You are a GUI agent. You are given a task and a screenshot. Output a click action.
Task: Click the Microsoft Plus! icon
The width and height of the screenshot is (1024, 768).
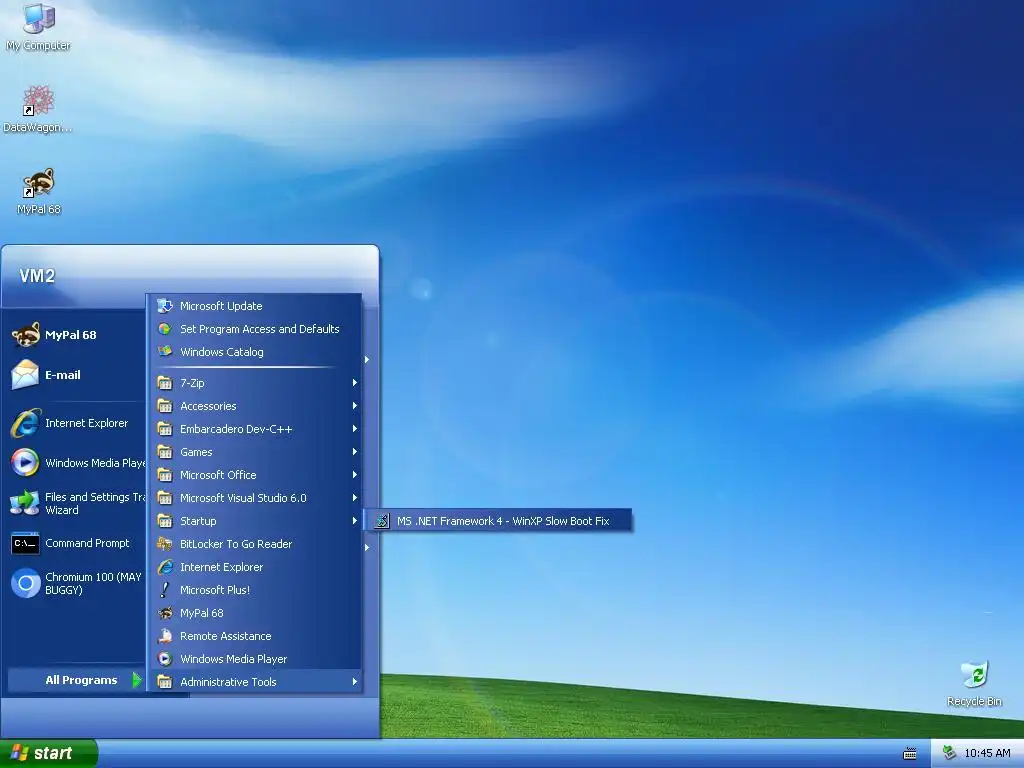pyautogui.click(x=165, y=590)
